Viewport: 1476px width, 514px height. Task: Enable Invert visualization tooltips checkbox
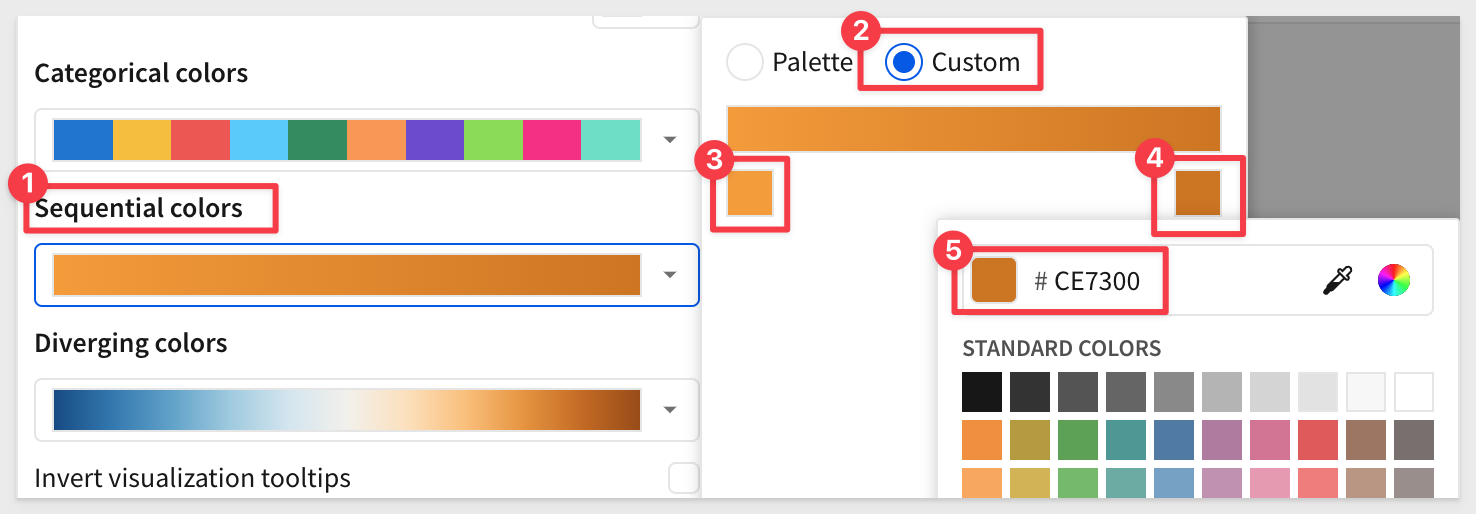[683, 478]
